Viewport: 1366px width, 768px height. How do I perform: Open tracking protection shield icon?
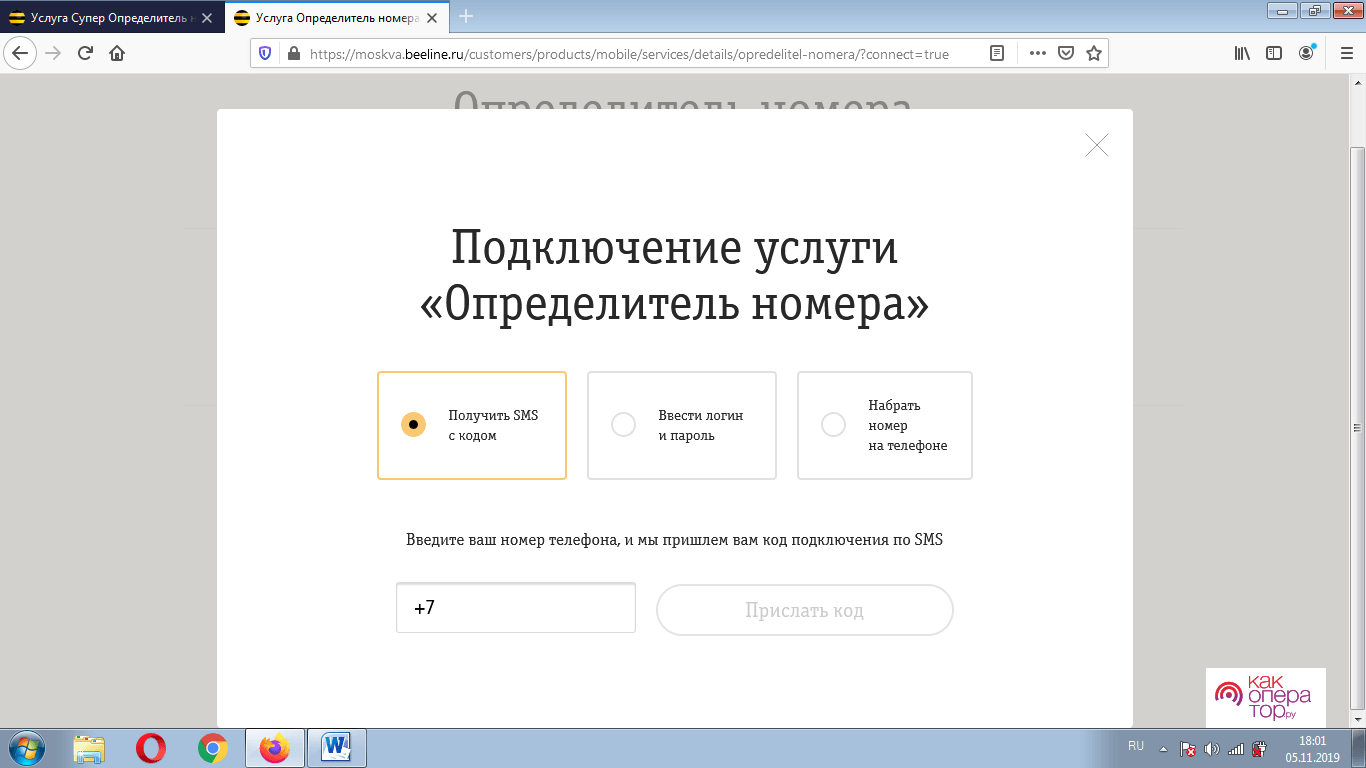[265, 54]
